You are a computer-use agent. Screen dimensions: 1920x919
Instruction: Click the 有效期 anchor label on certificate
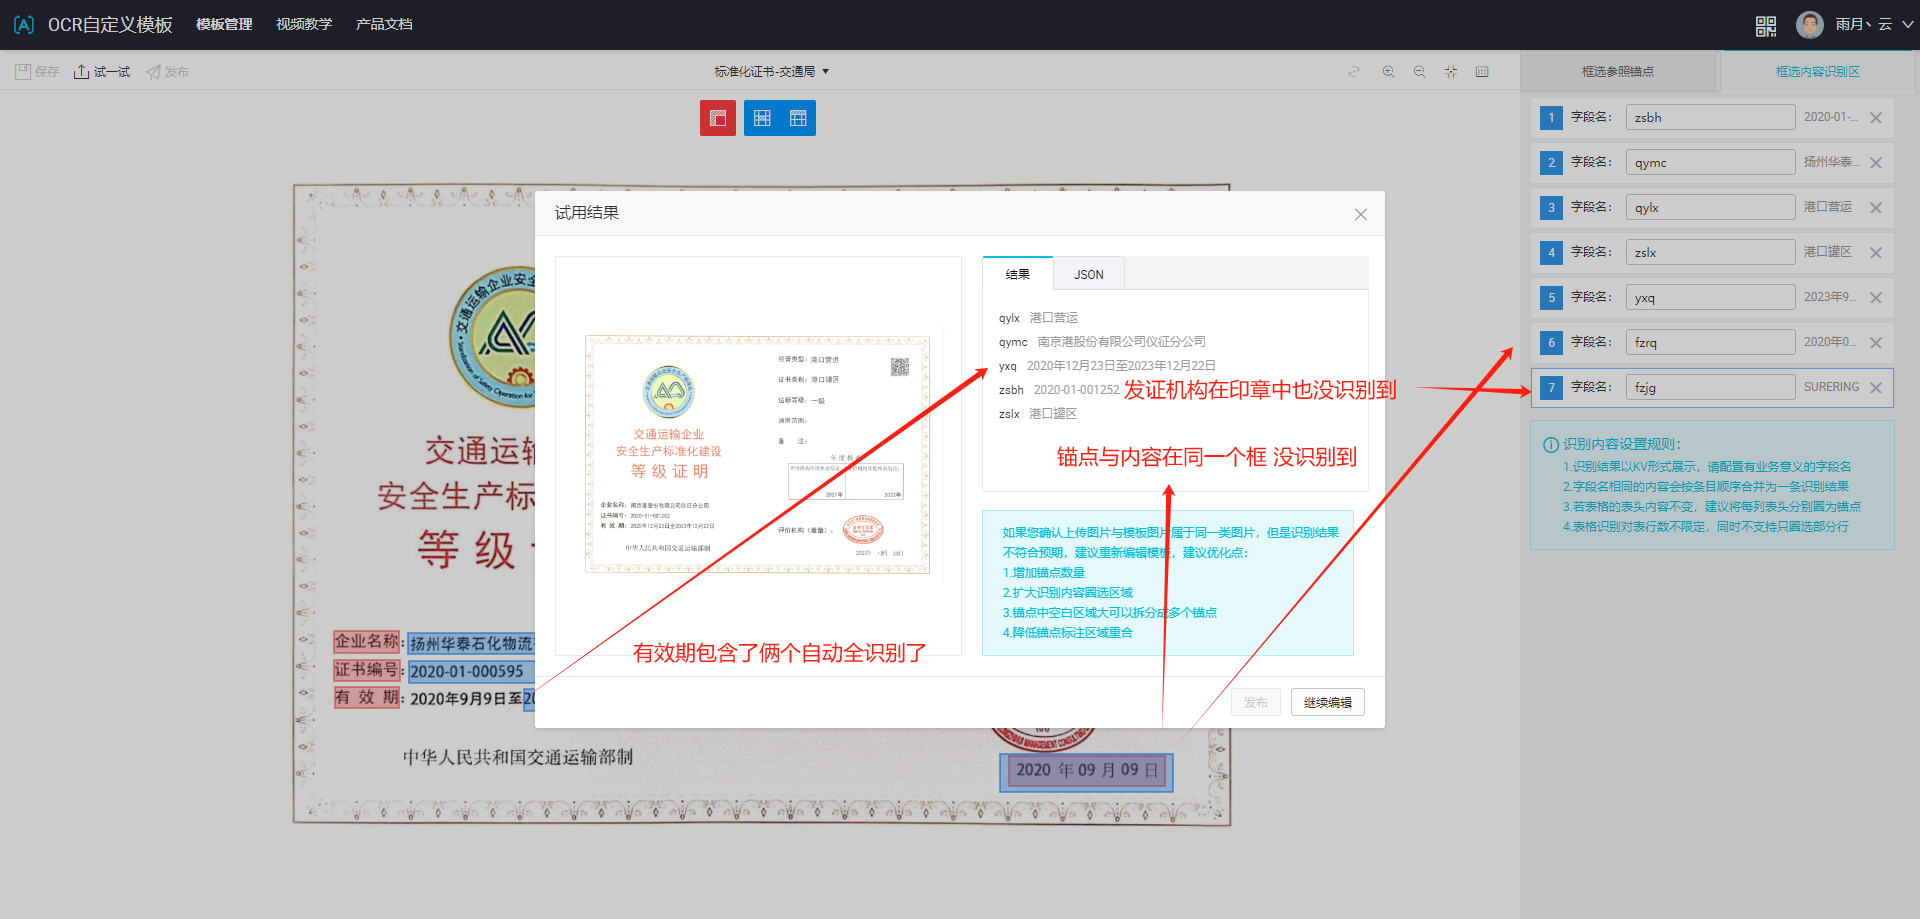pyautogui.click(x=367, y=697)
